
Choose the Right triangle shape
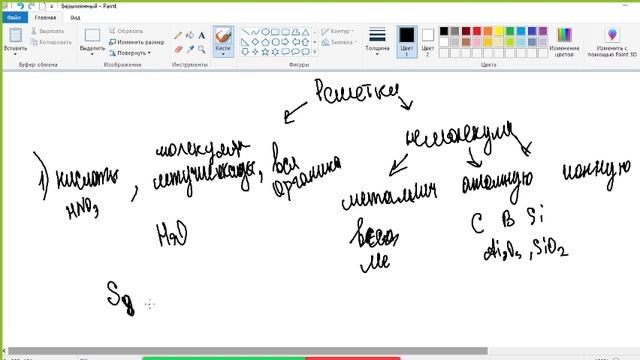[245, 42]
